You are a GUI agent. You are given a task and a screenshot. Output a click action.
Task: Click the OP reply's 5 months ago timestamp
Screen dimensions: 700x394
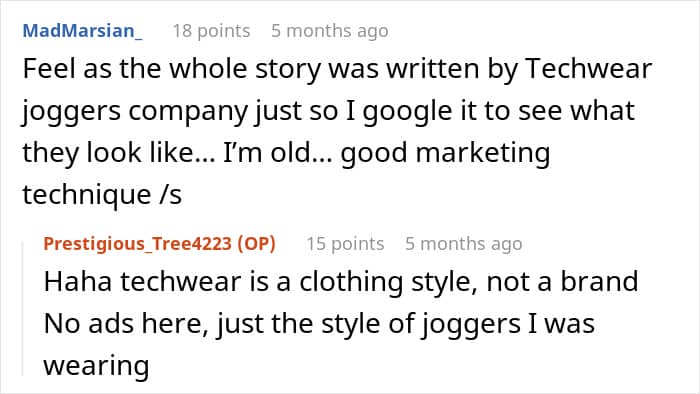[463, 244]
